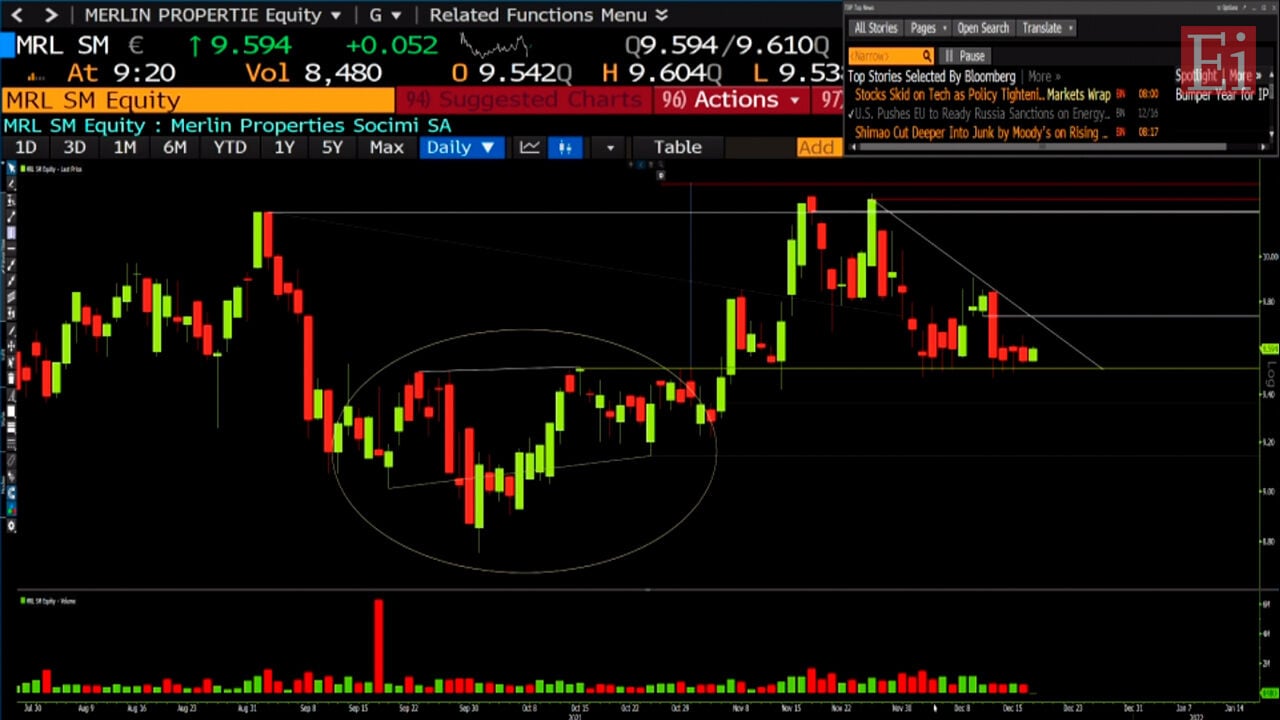
Task: Switch to candlestick chart type
Action: coord(565,147)
